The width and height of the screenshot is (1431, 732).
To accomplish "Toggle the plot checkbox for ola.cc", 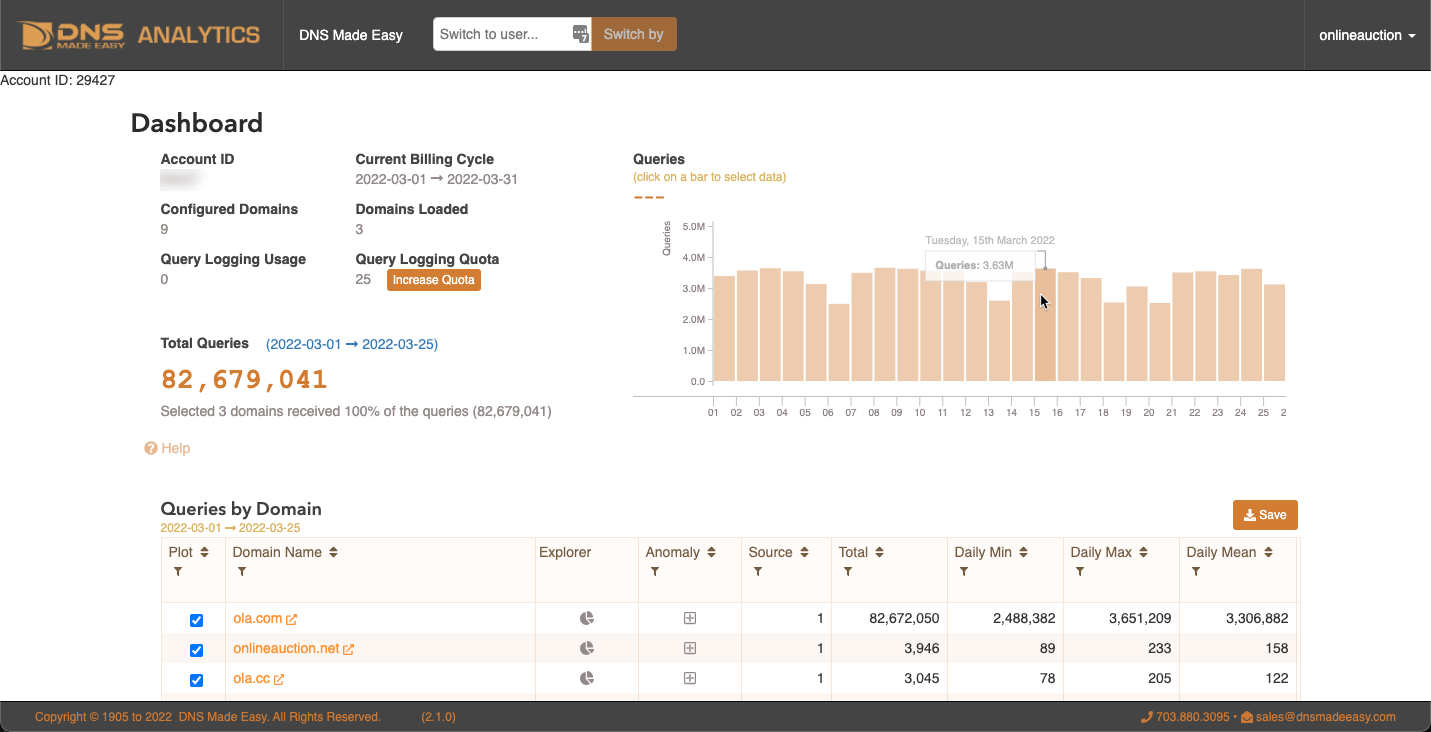I will click(x=197, y=680).
